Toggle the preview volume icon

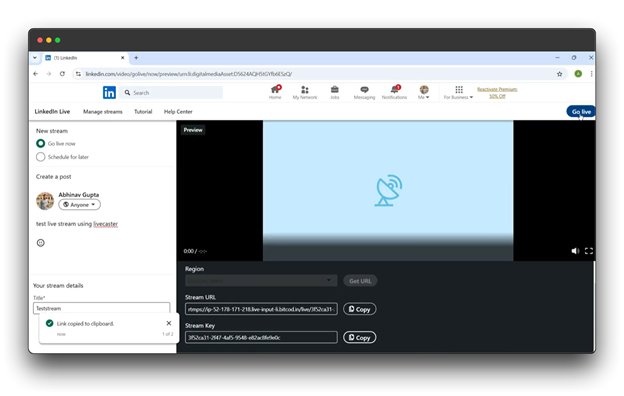click(575, 251)
